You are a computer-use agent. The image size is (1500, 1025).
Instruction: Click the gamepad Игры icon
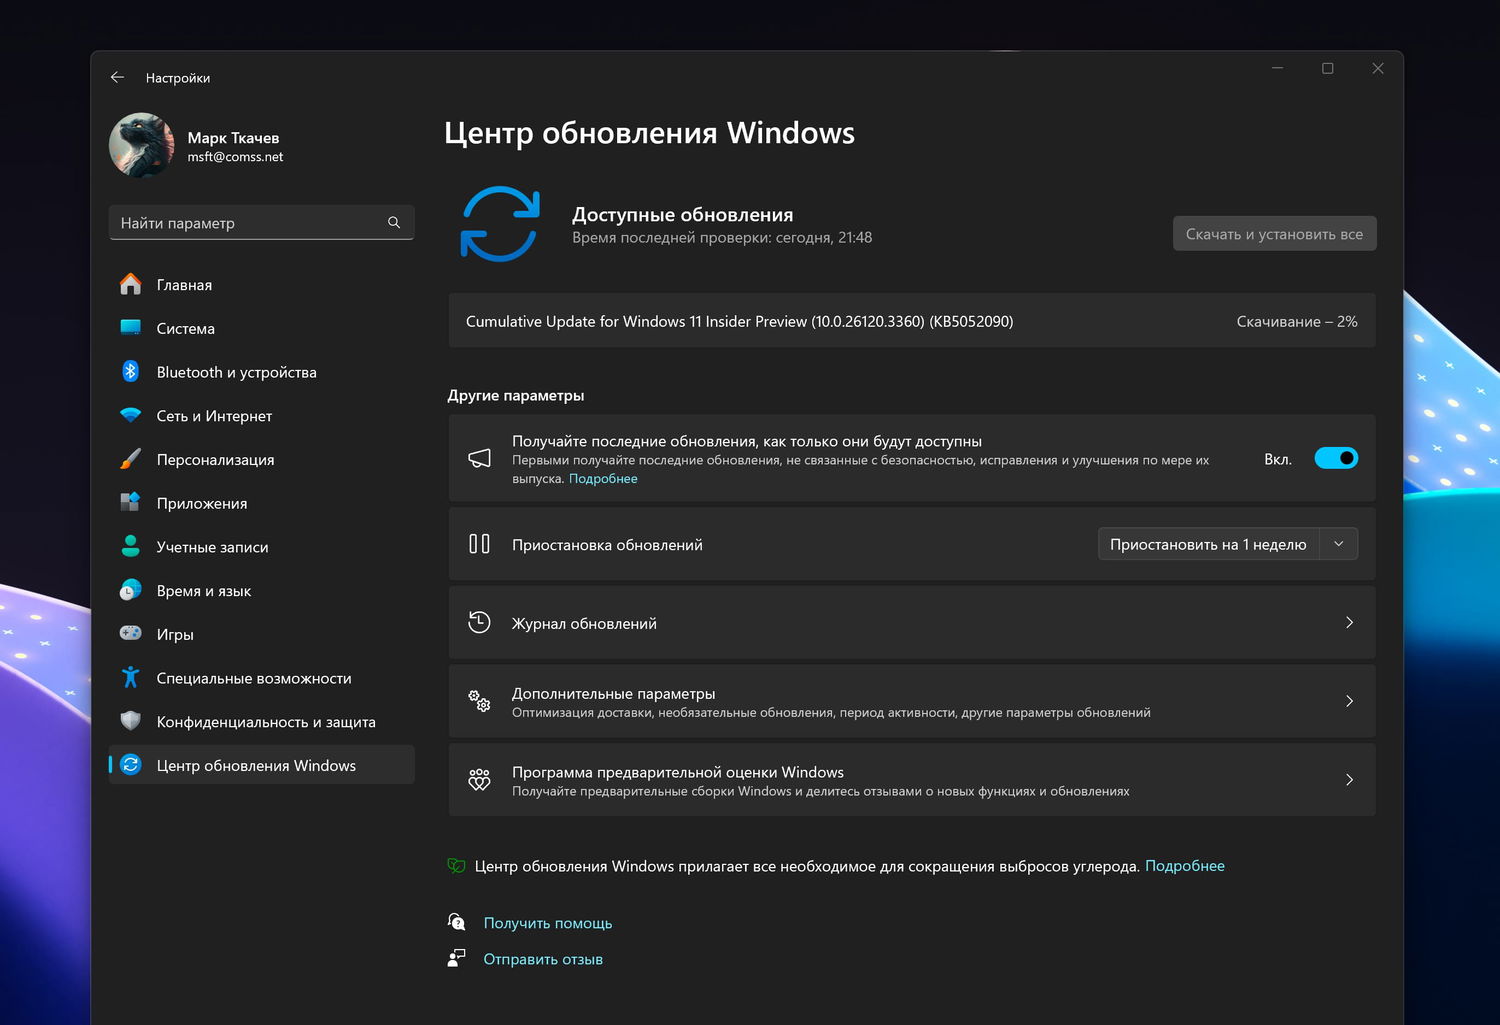click(x=131, y=634)
